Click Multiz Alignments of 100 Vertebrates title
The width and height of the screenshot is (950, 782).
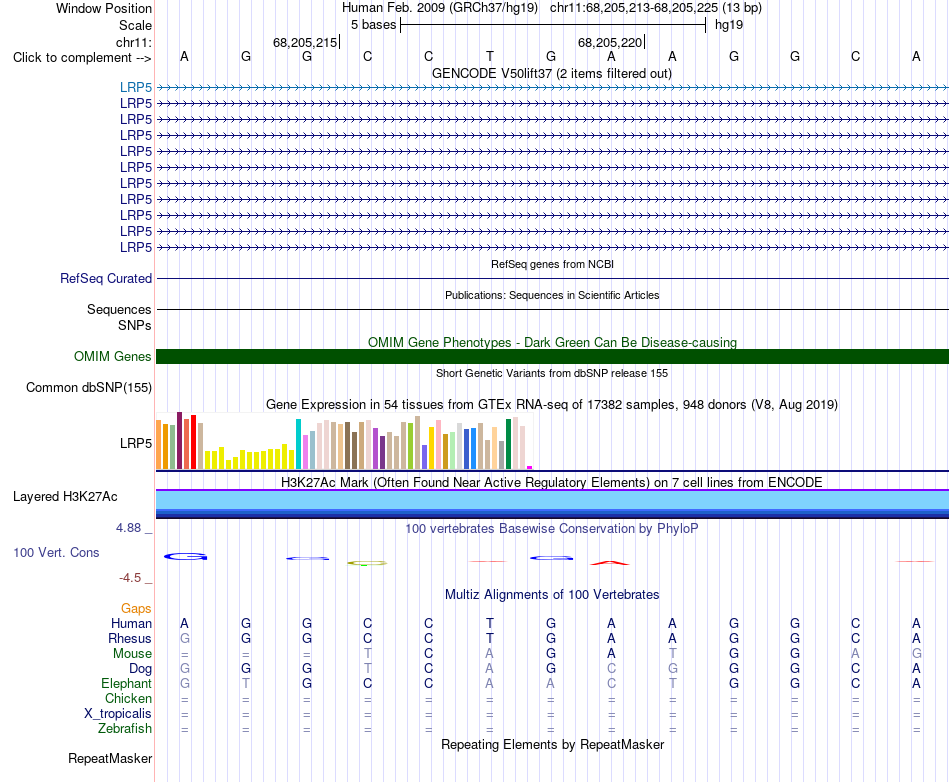(551, 594)
